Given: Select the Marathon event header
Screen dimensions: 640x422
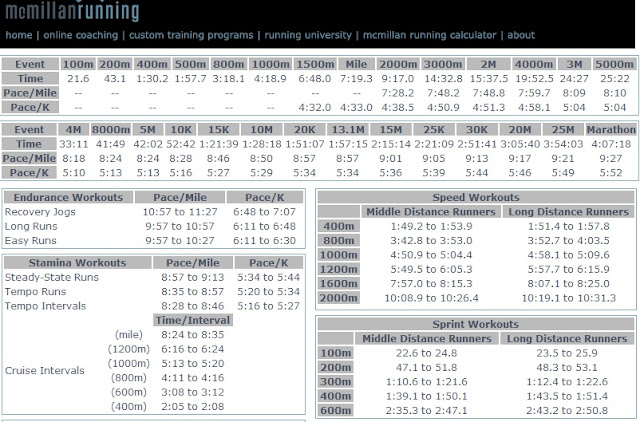Looking at the screenshot, I should coord(611,129).
